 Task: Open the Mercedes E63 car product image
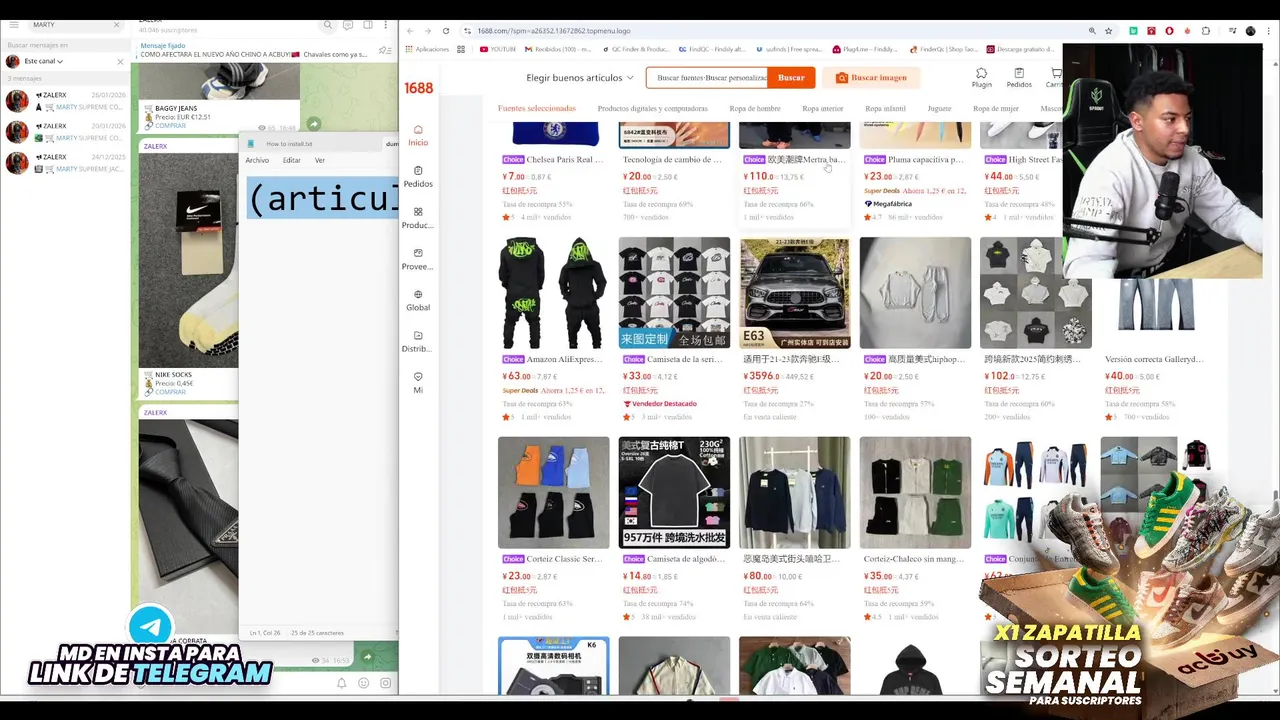tap(795, 293)
